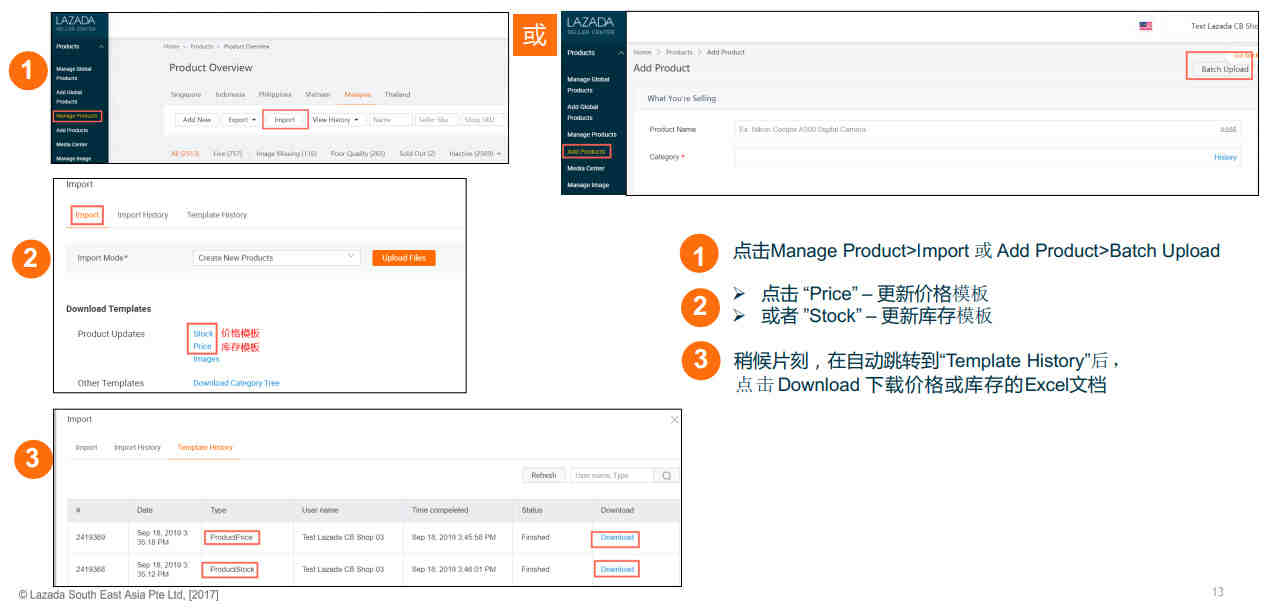Select the Thailand country tab
1264x613 pixels.
[397, 95]
